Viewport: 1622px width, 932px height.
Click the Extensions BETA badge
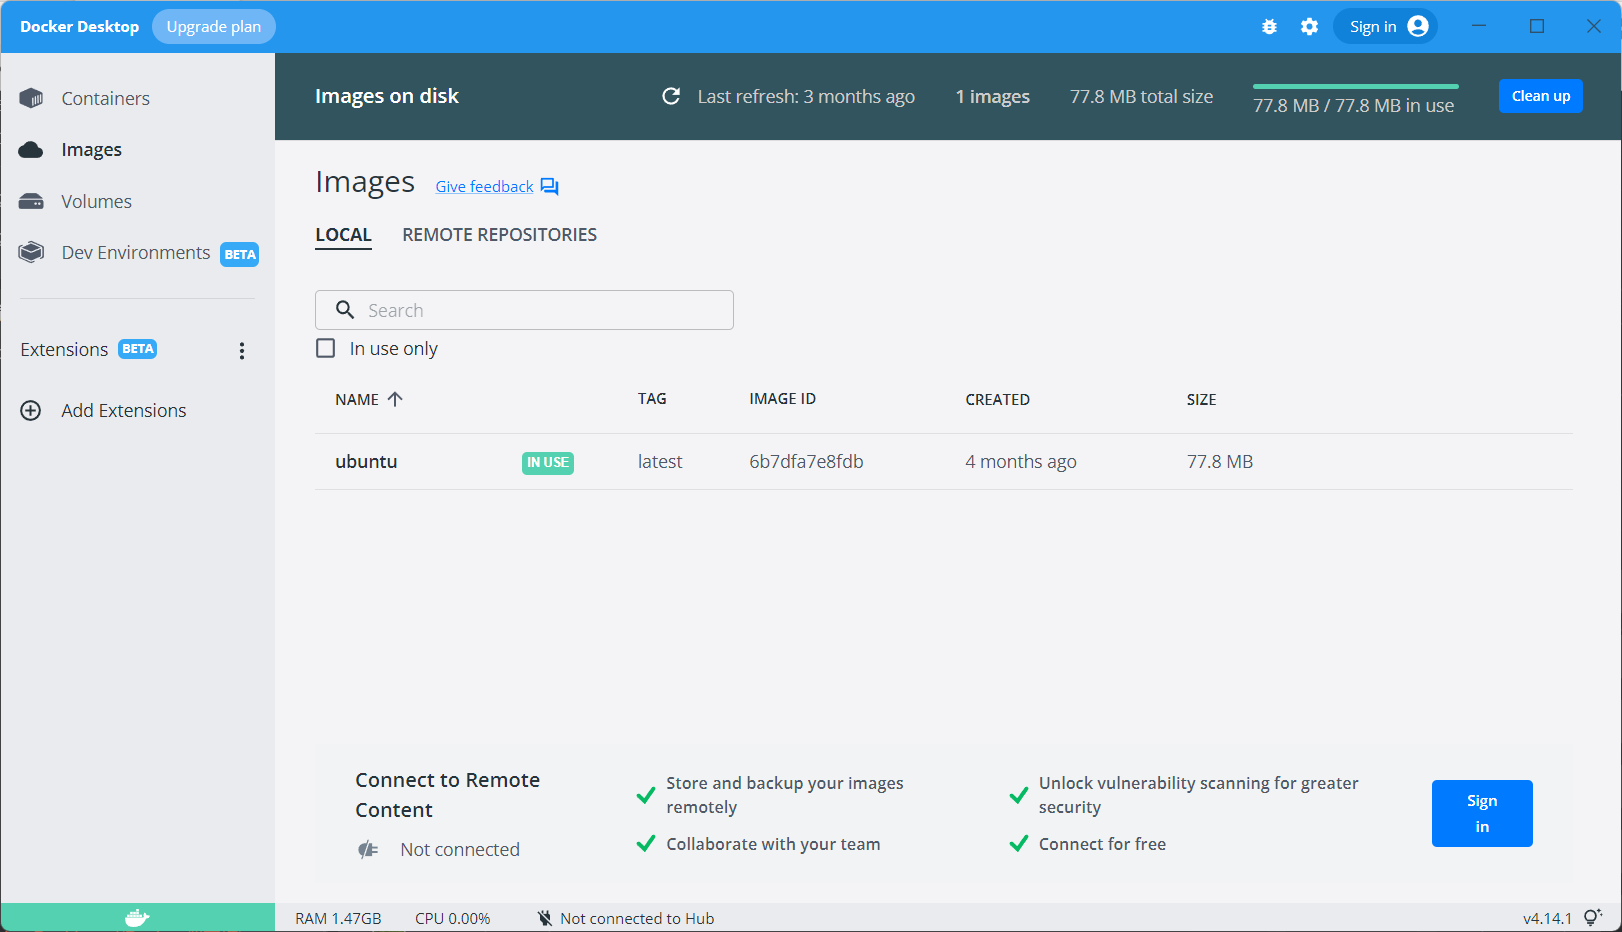[138, 349]
